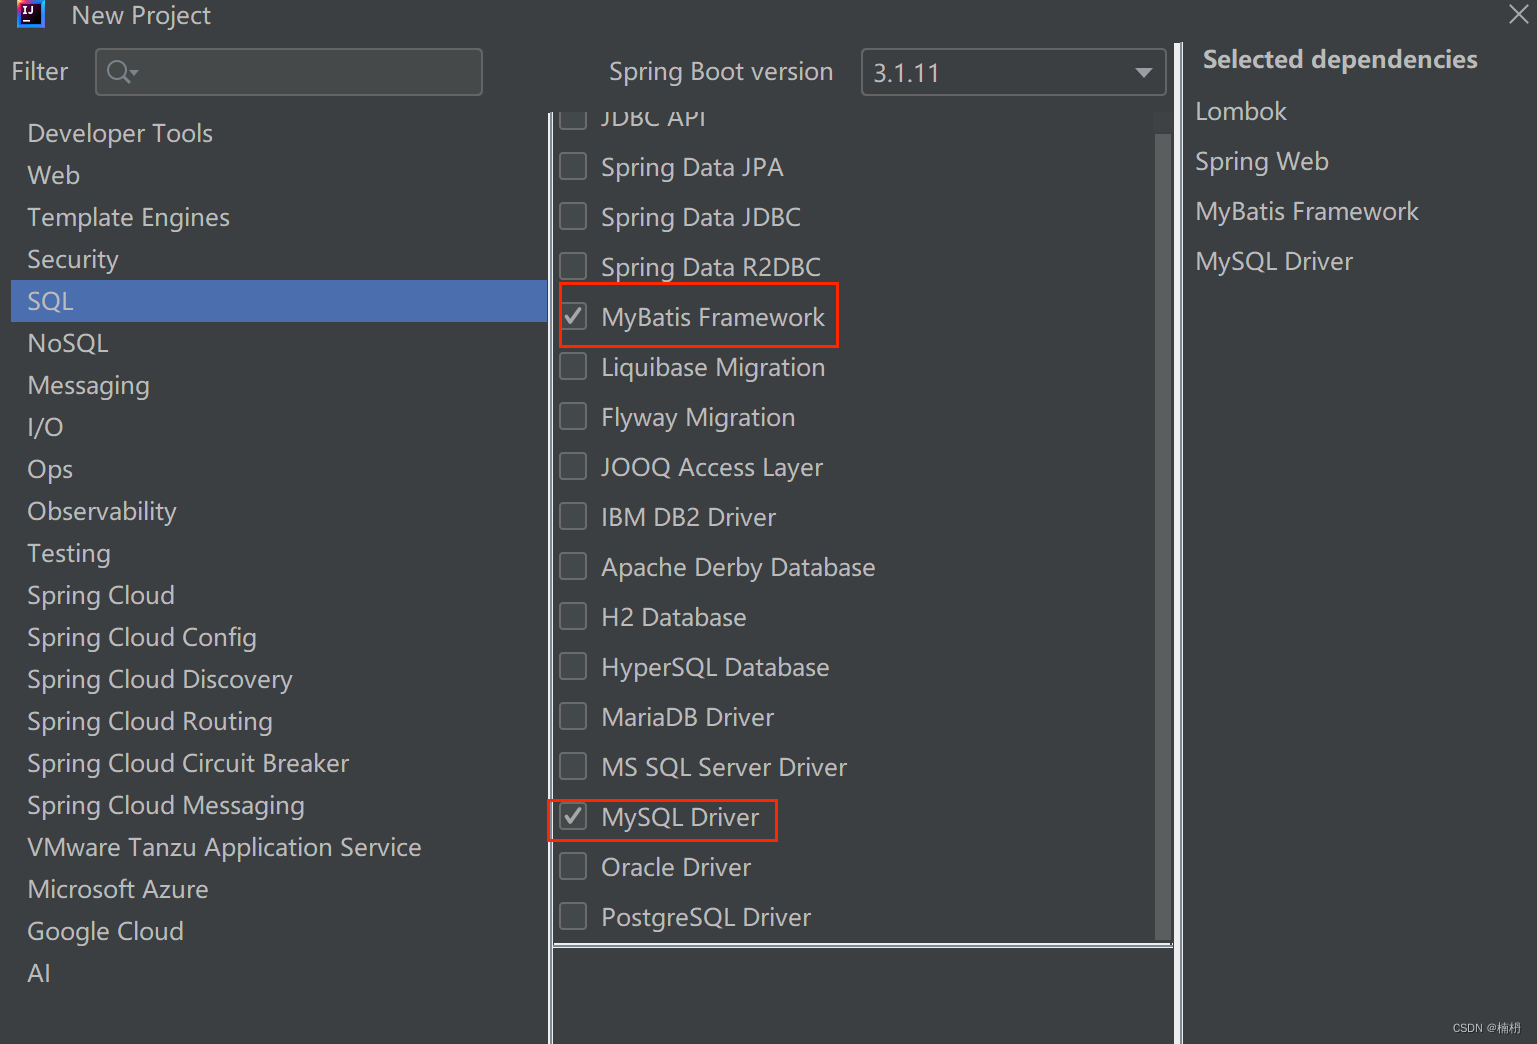Check the Flyway Migration checkbox
1537x1044 pixels.
573,416
